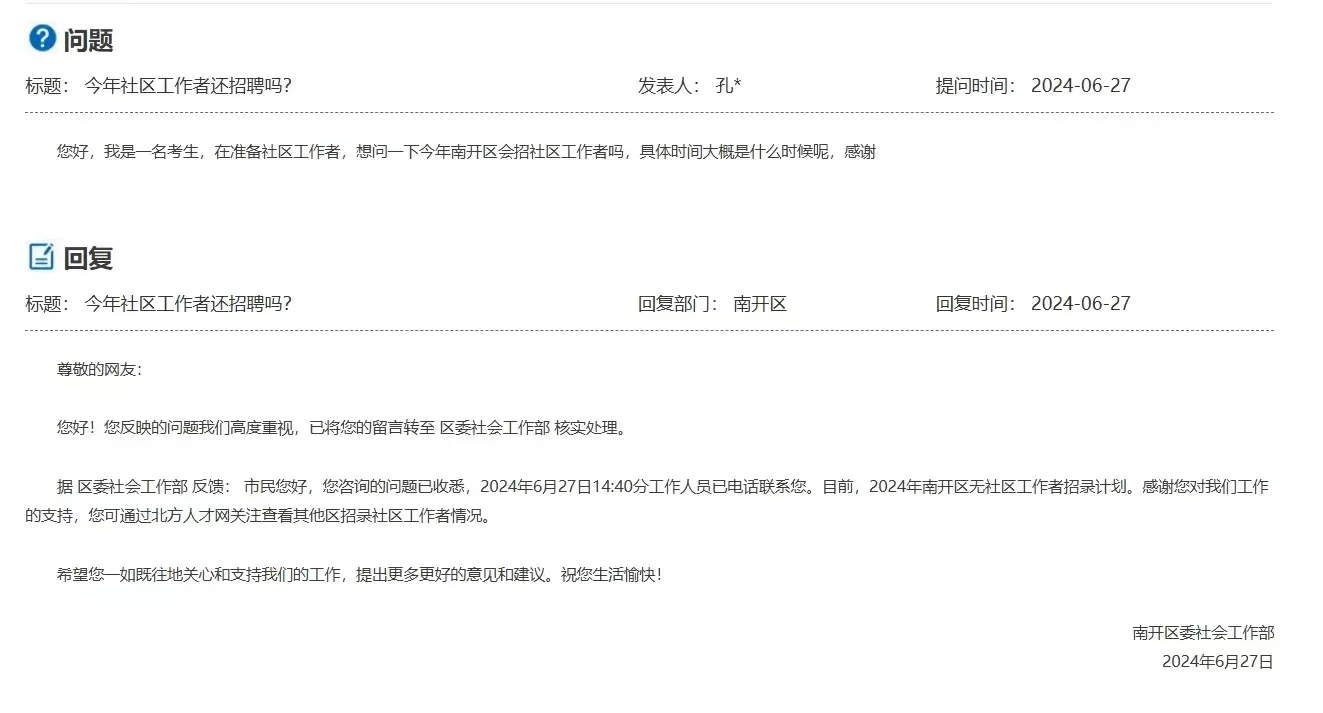
Task: Open the question title 今年社区工作者还招聘吗?
Action: pyautogui.click(x=188, y=85)
